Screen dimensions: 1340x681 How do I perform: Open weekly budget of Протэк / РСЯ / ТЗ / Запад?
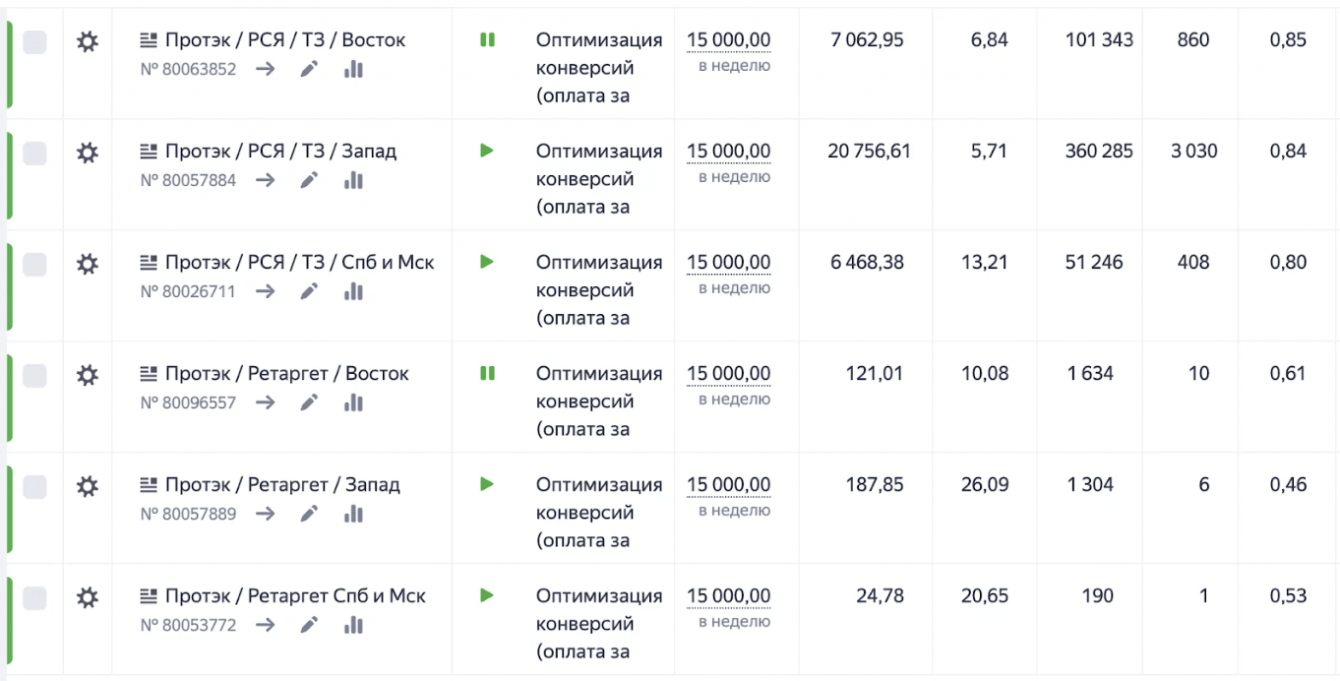click(728, 152)
